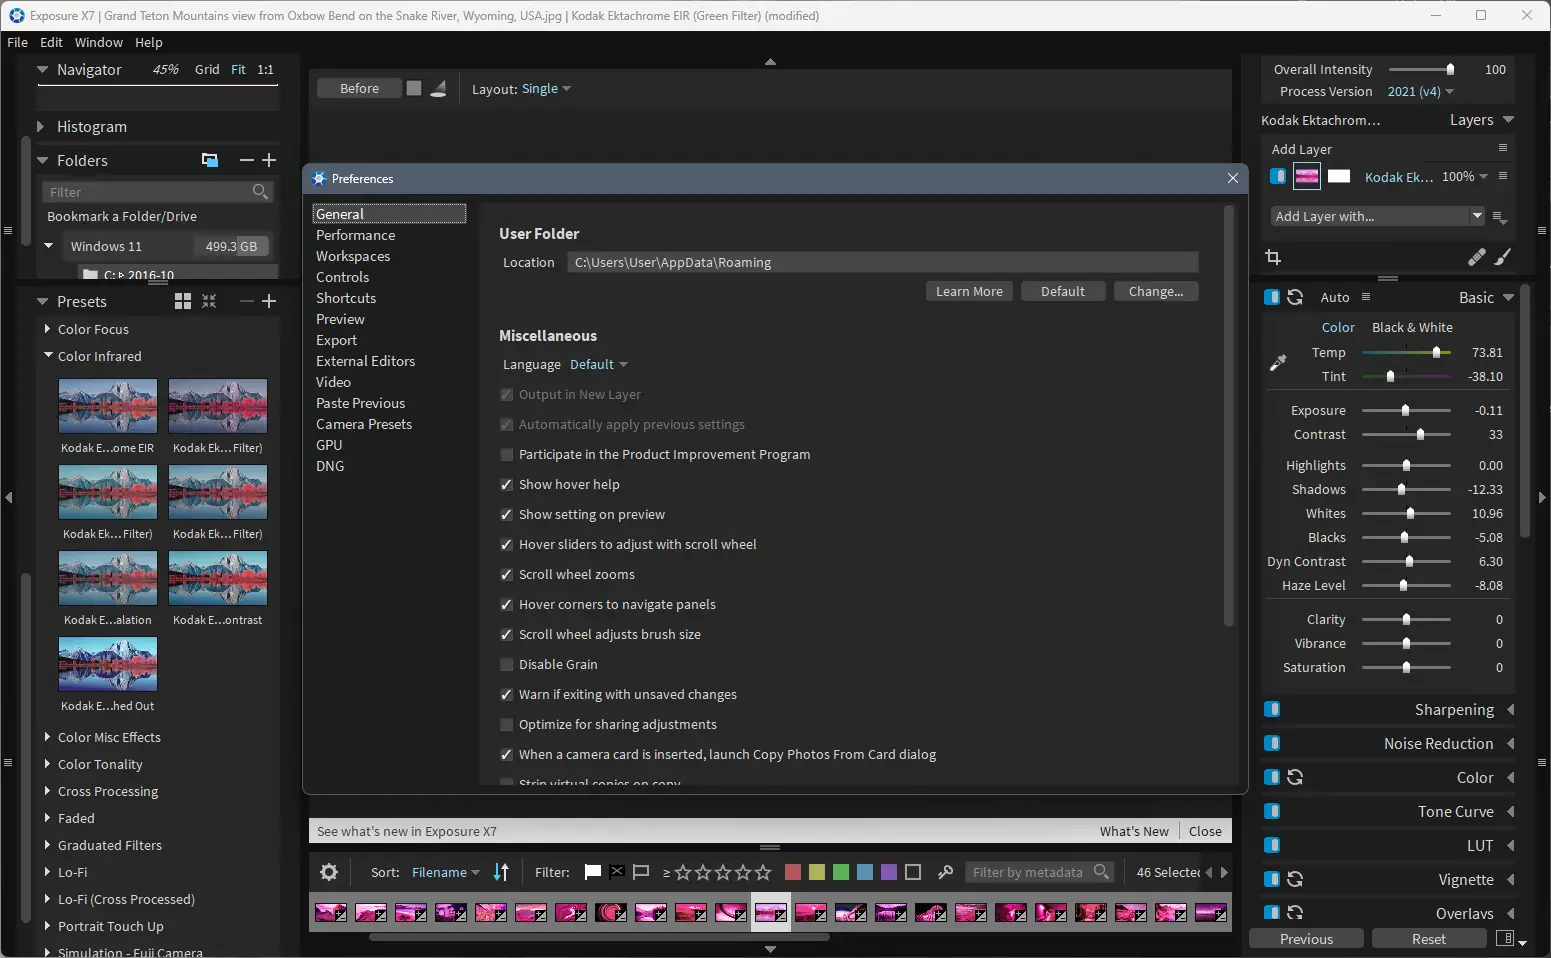Image resolution: width=1551 pixels, height=958 pixels.
Task: Click the Folders filter input field
Action: tap(158, 192)
